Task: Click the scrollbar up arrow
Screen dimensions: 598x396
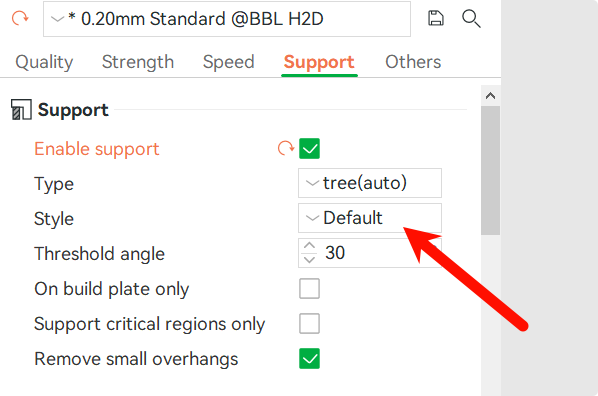Action: [490, 96]
